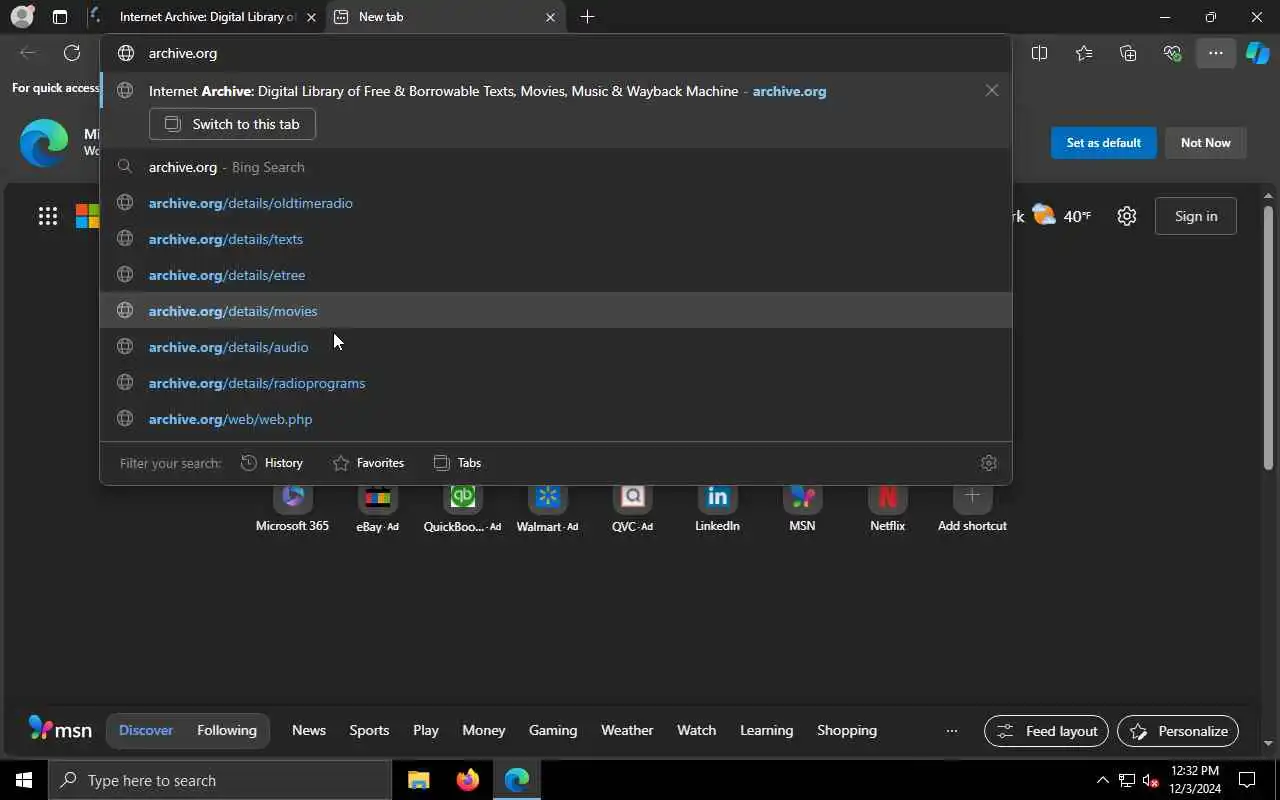Close the Internet Archive tab

point(311,17)
